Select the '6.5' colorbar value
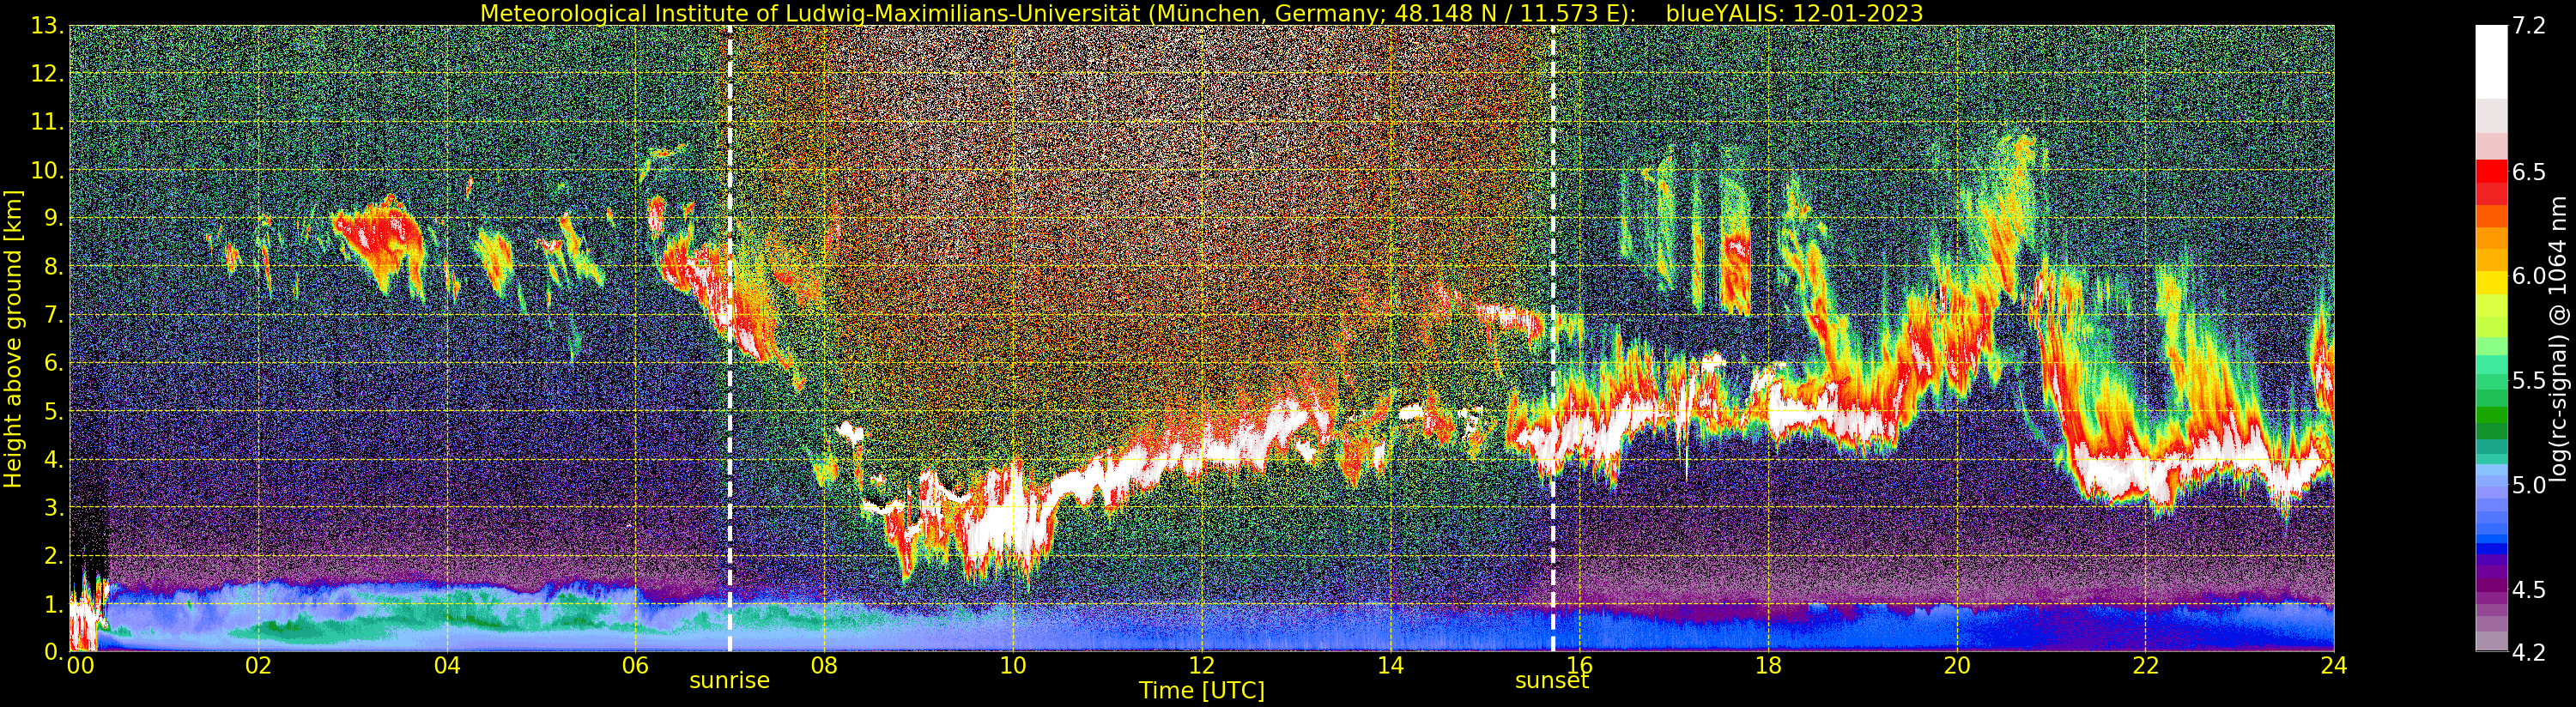Screen dimensions: 2576x707 coord(2528,172)
